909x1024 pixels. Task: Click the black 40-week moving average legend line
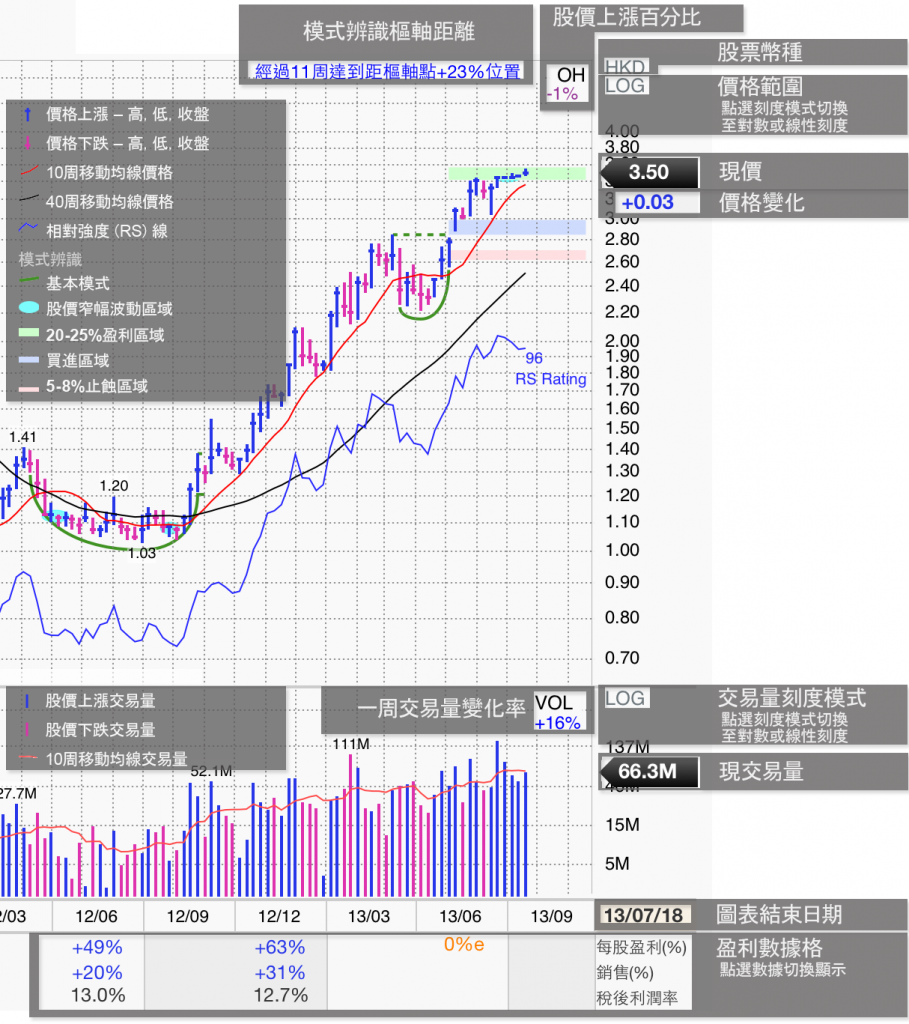click(28, 202)
